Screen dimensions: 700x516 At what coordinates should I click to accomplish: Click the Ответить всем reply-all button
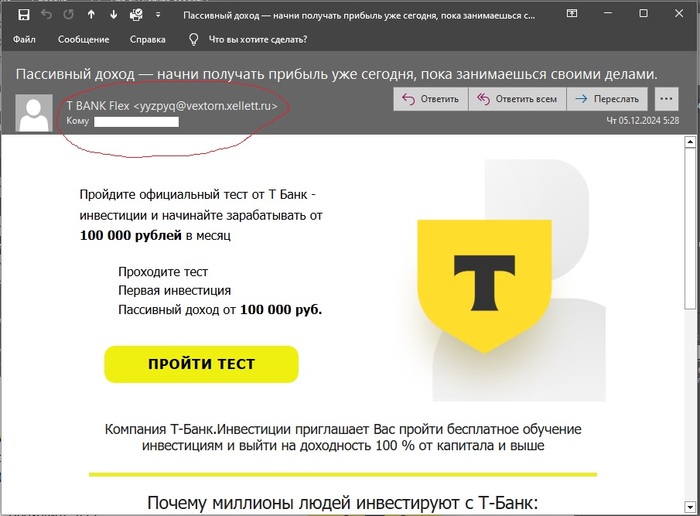(515, 99)
